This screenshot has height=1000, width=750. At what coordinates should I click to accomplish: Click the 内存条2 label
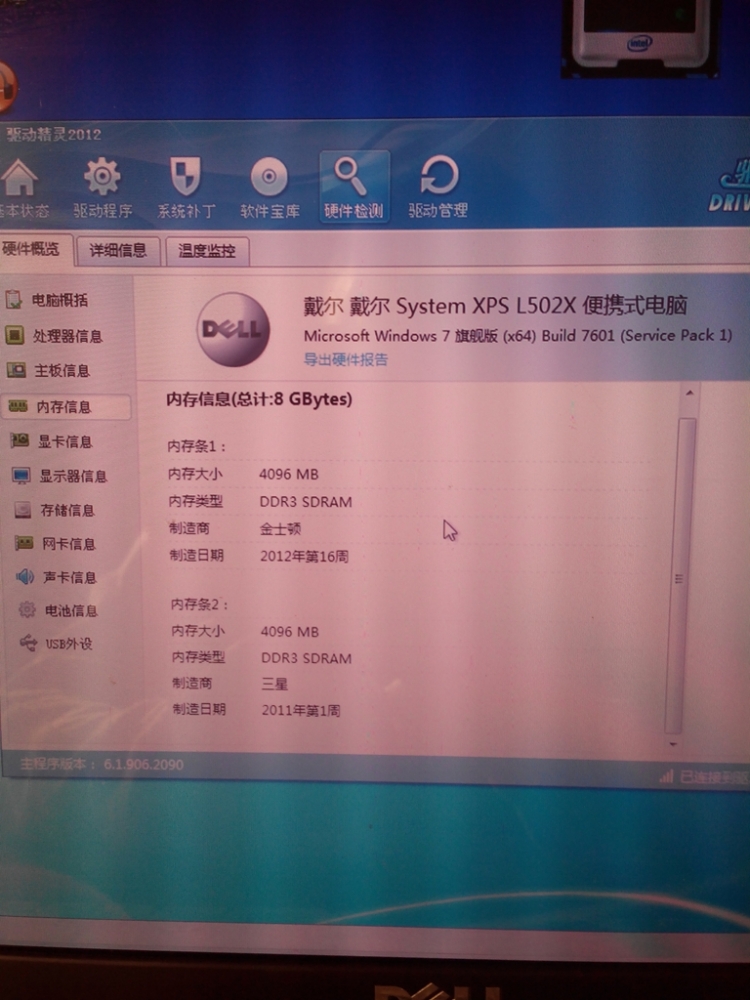(x=200, y=604)
